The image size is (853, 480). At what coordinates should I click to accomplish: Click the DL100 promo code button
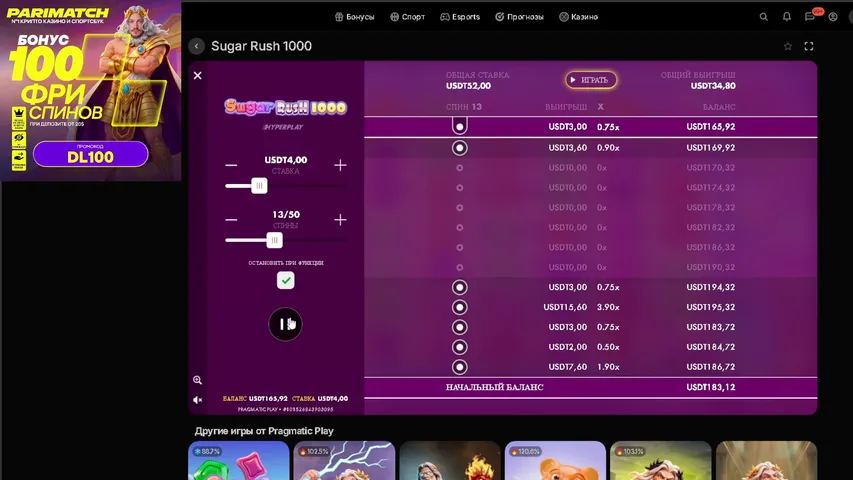coord(90,154)
